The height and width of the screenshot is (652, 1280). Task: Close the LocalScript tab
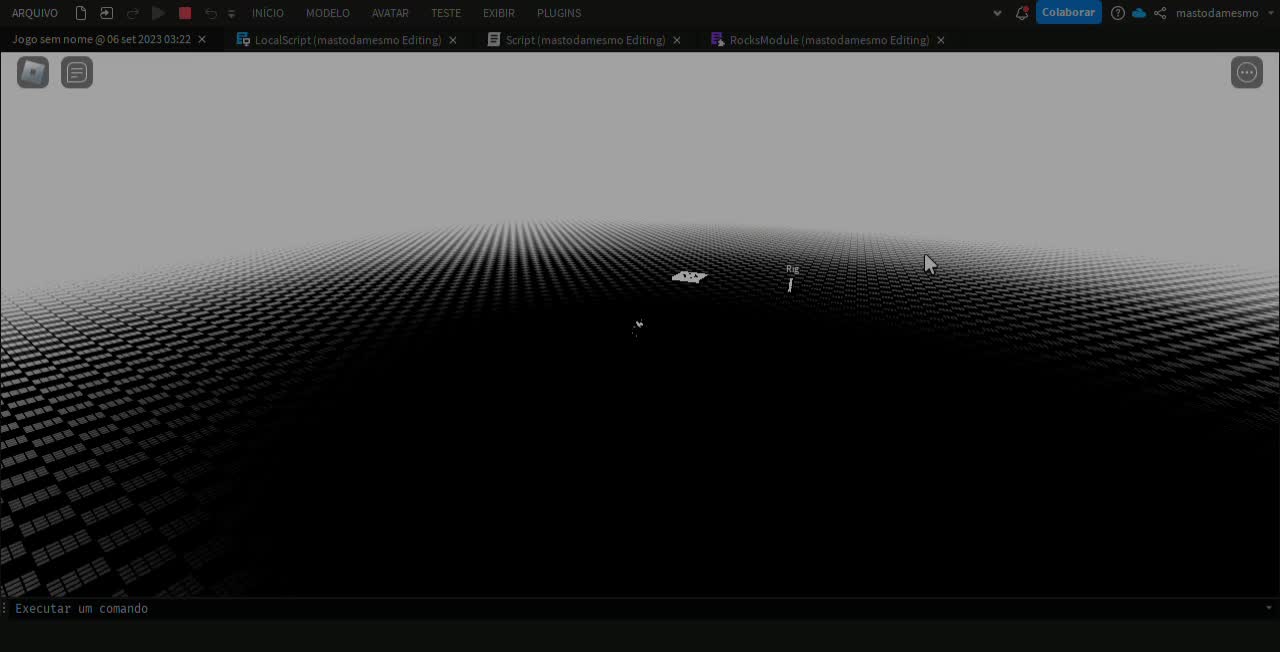pos(453,40)
